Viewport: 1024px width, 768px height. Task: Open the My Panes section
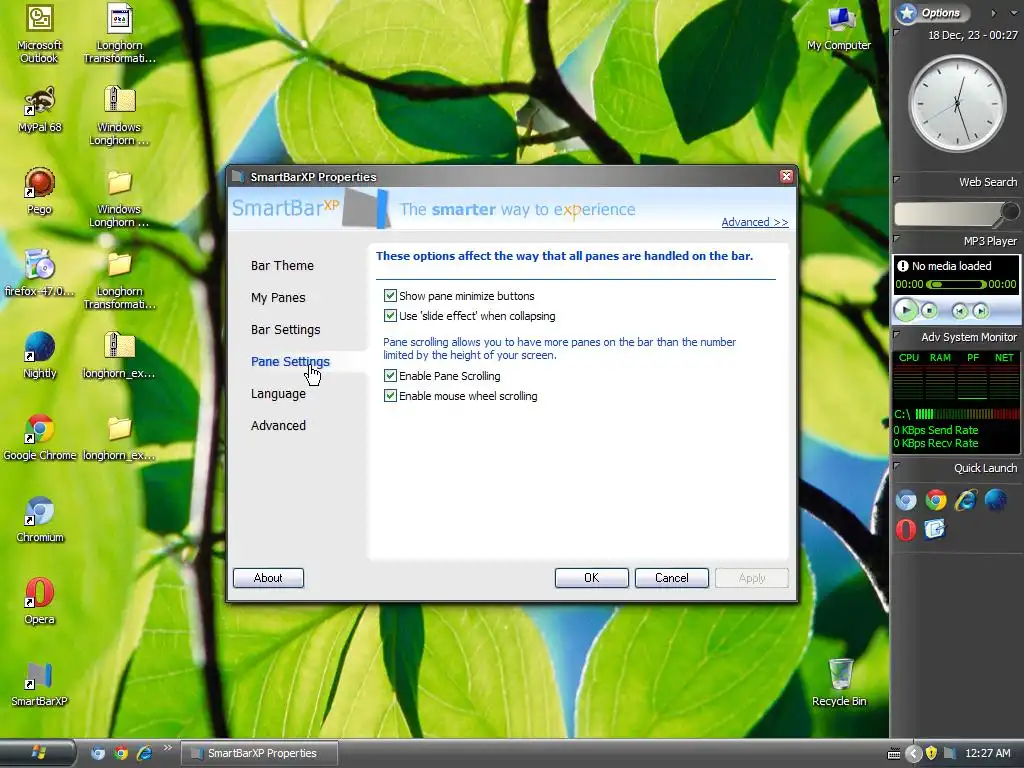pos(278,297)
